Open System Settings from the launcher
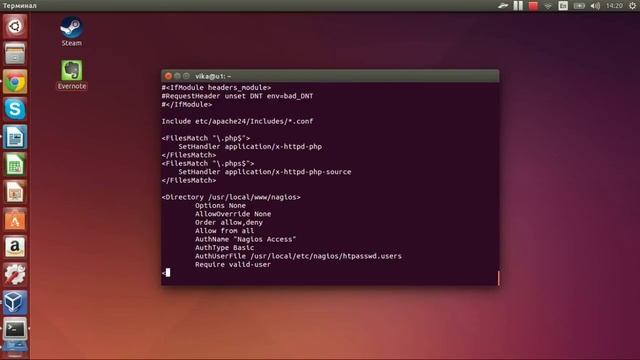 pos(15,275)
